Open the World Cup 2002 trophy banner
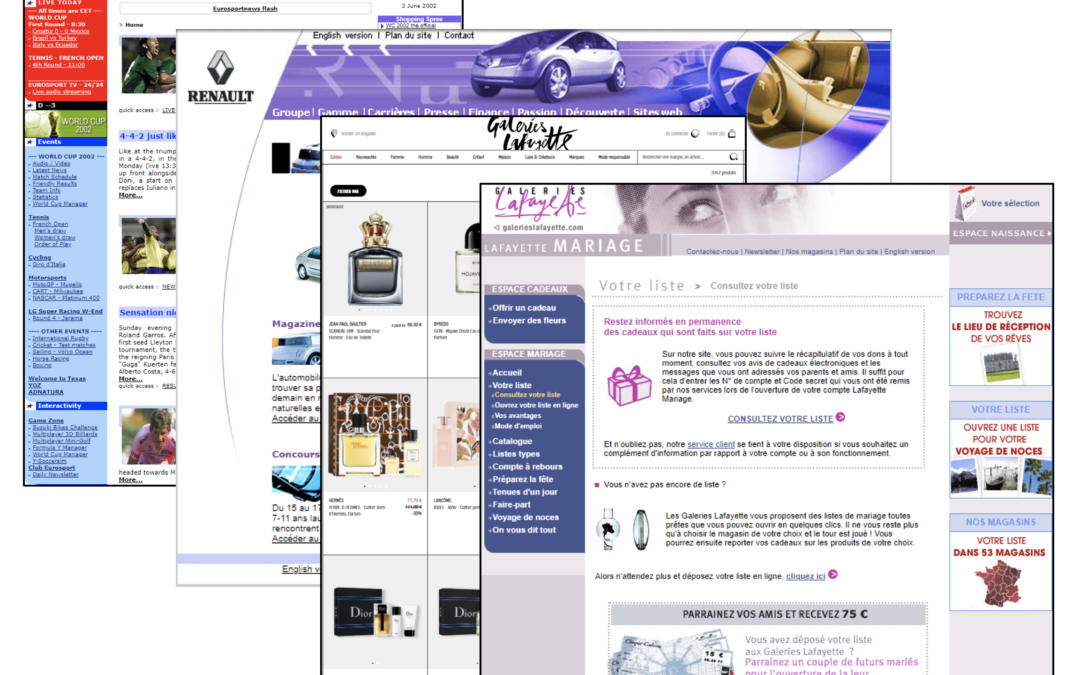The height and width of the screenshot is (675, 1080). pos(65,124)
